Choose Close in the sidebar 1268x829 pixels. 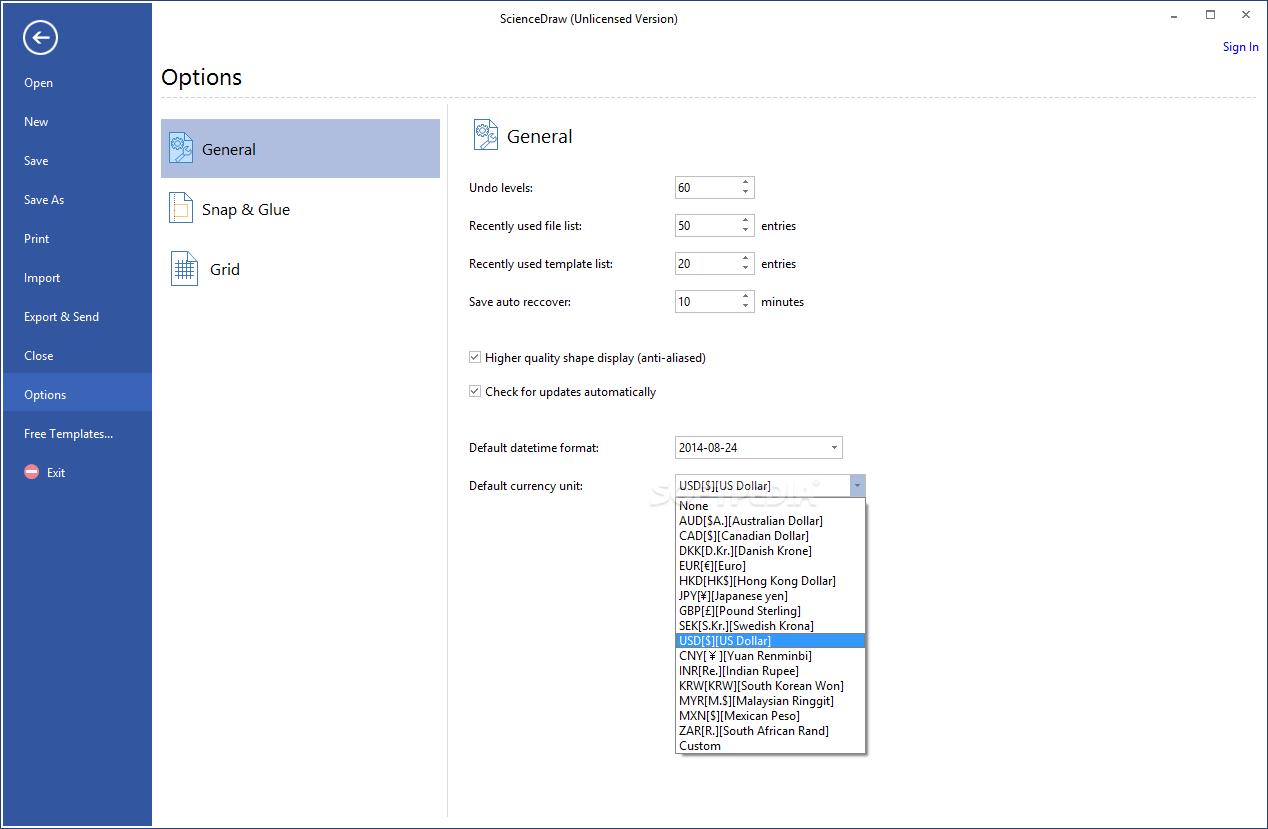pos(39,356)
